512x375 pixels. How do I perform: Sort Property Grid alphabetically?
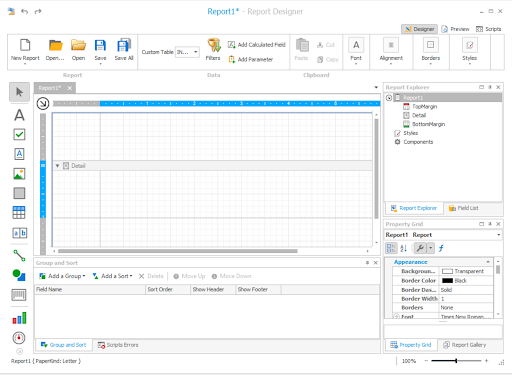(x=404, y=248)
